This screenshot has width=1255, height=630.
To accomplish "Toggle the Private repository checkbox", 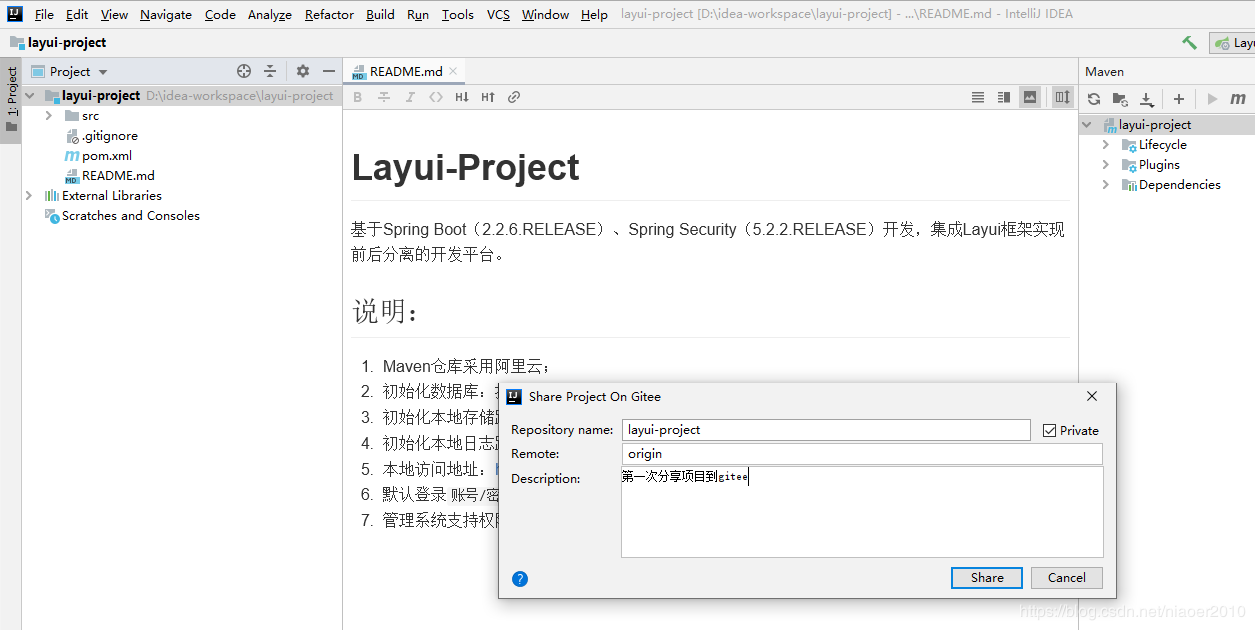I will (1049, 430).
